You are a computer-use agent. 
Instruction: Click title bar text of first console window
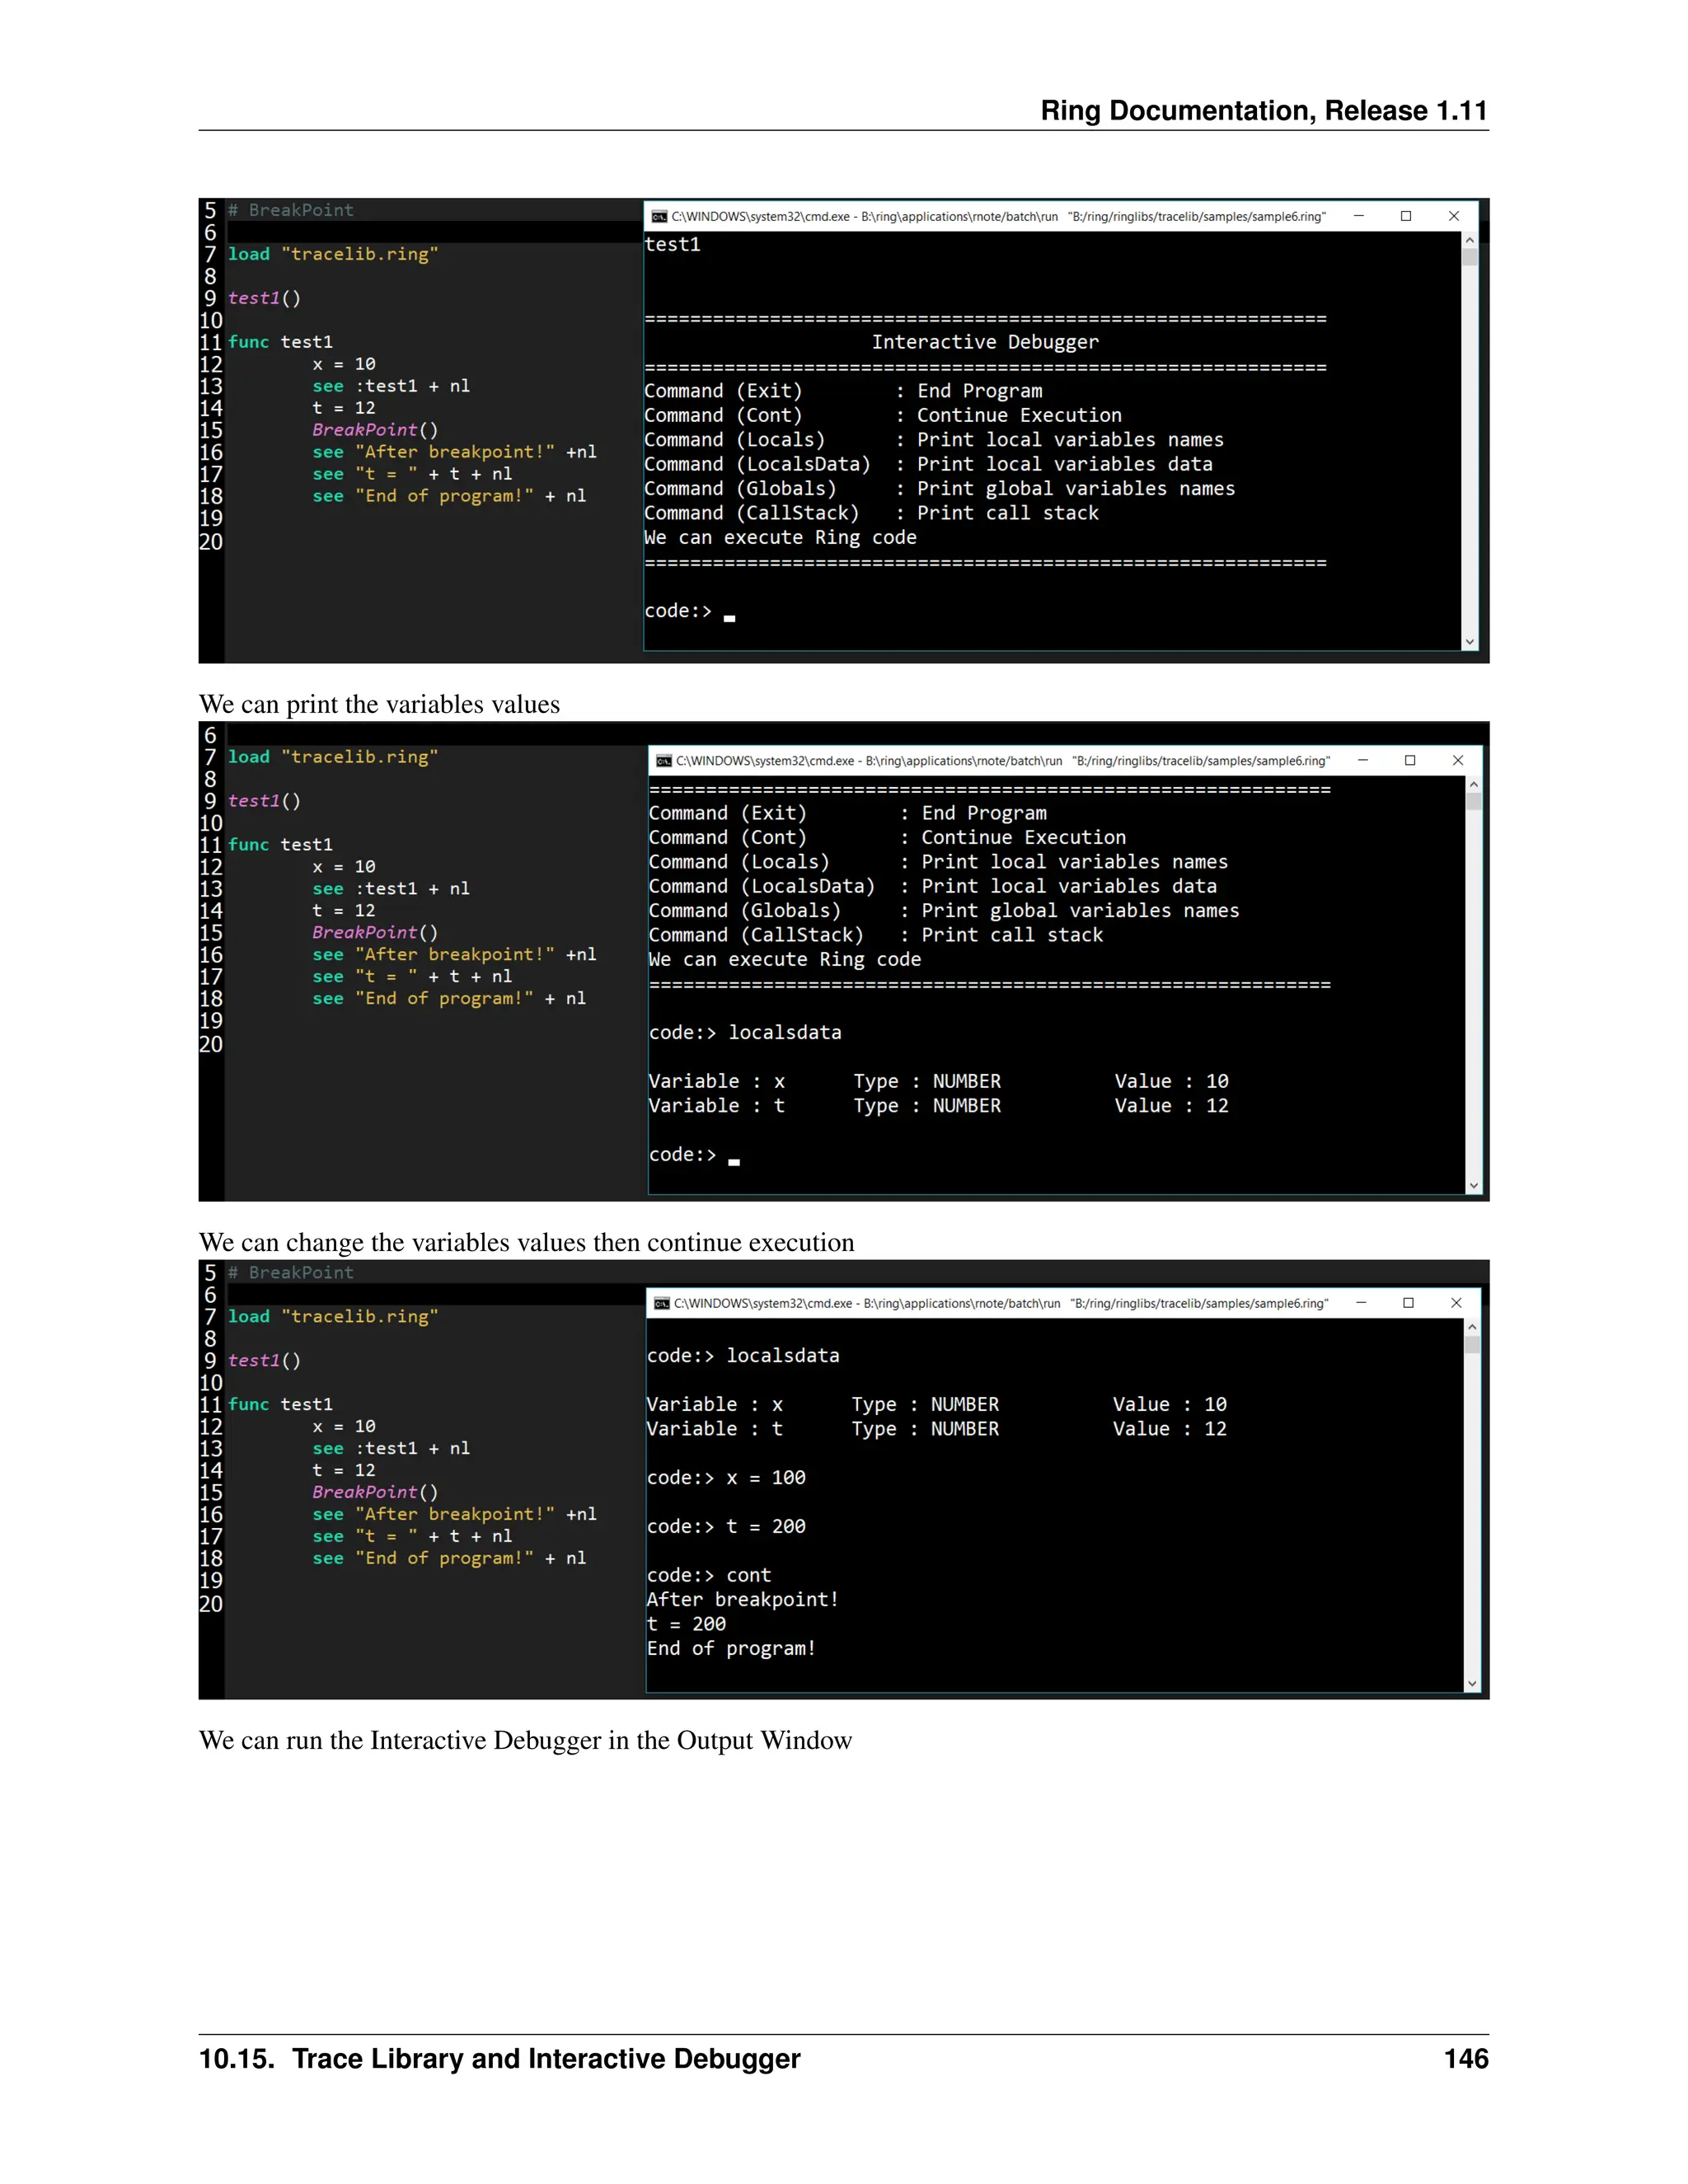[x=998, y=216]
